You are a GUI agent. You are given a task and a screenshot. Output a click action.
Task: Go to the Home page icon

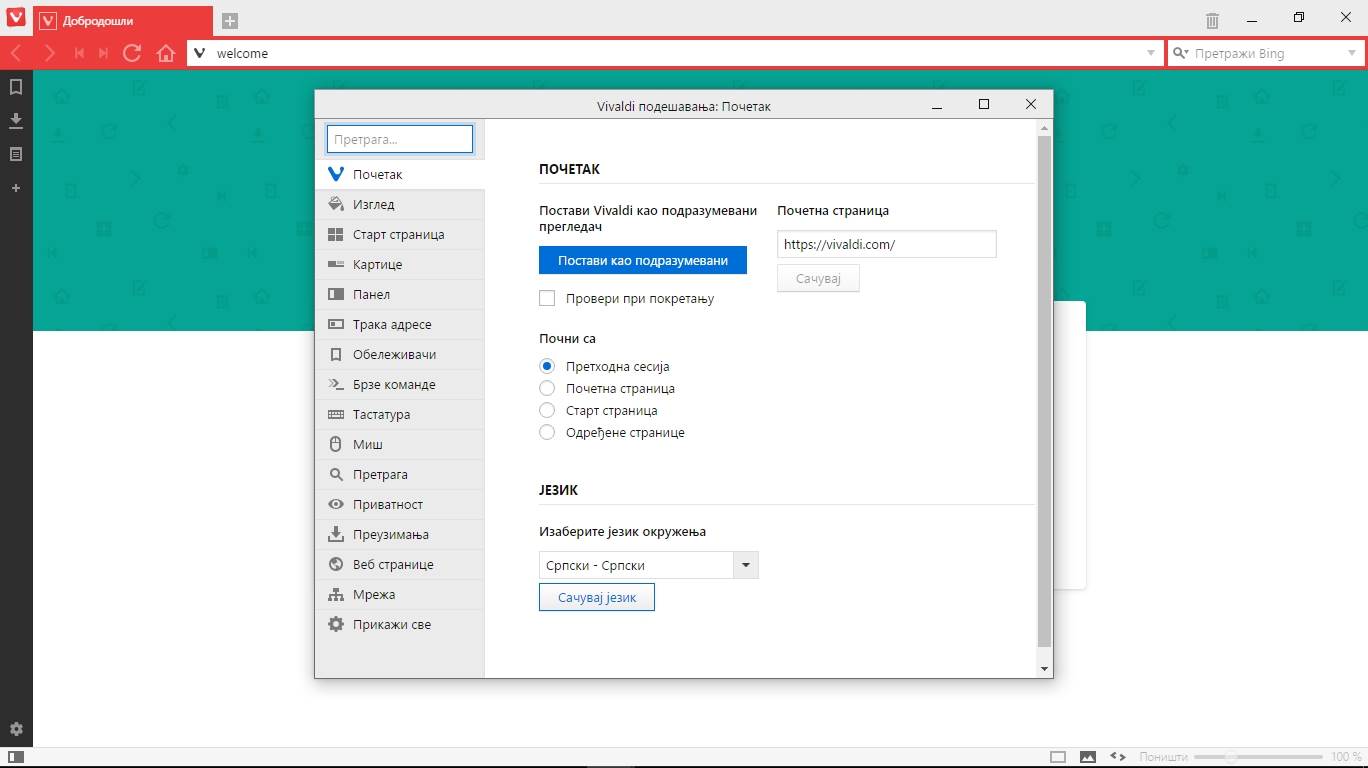click(166, 53)
